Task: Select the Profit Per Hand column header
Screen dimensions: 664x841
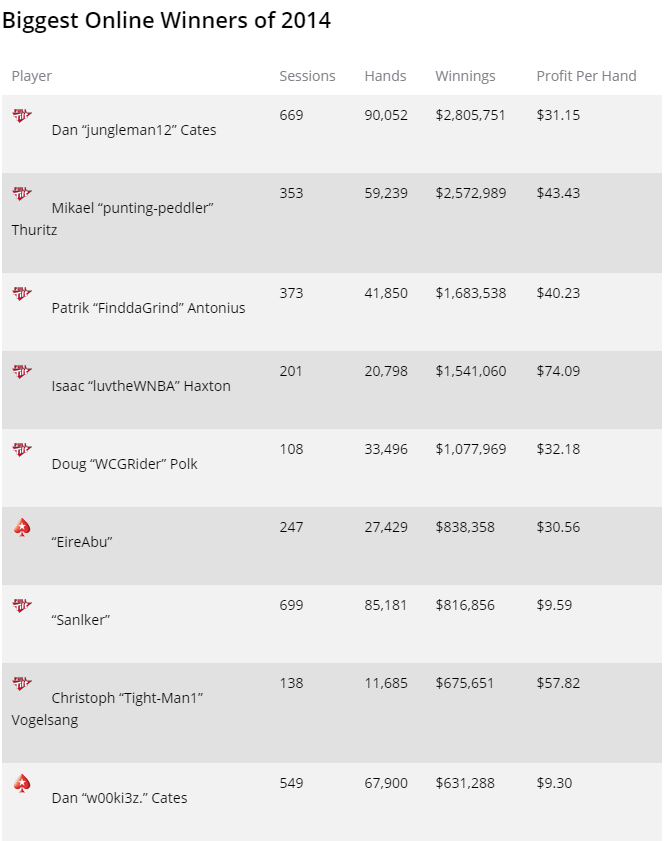Action: click(586, 76)
